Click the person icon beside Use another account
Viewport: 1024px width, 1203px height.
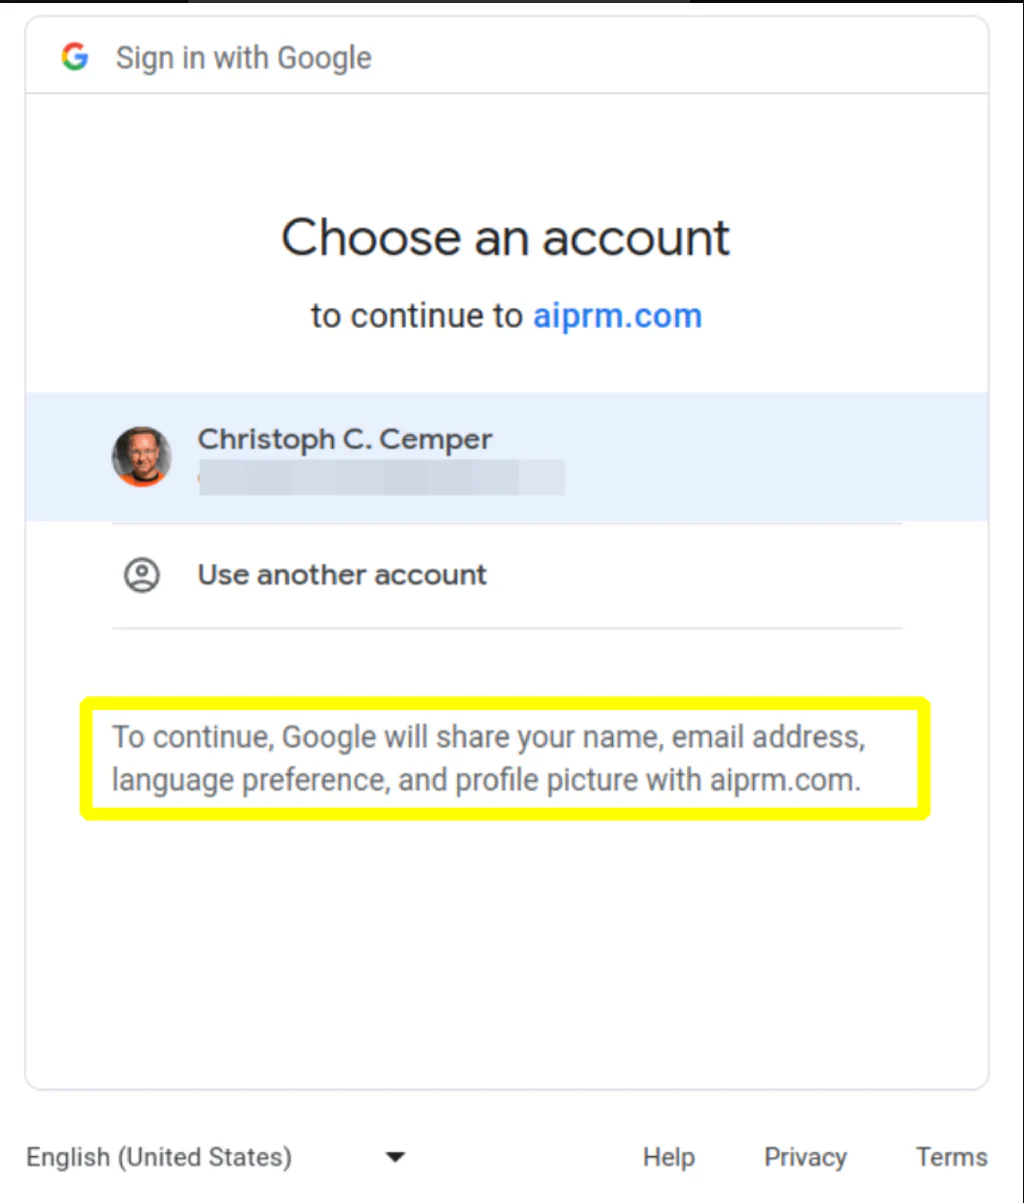(x=142, y=575)
